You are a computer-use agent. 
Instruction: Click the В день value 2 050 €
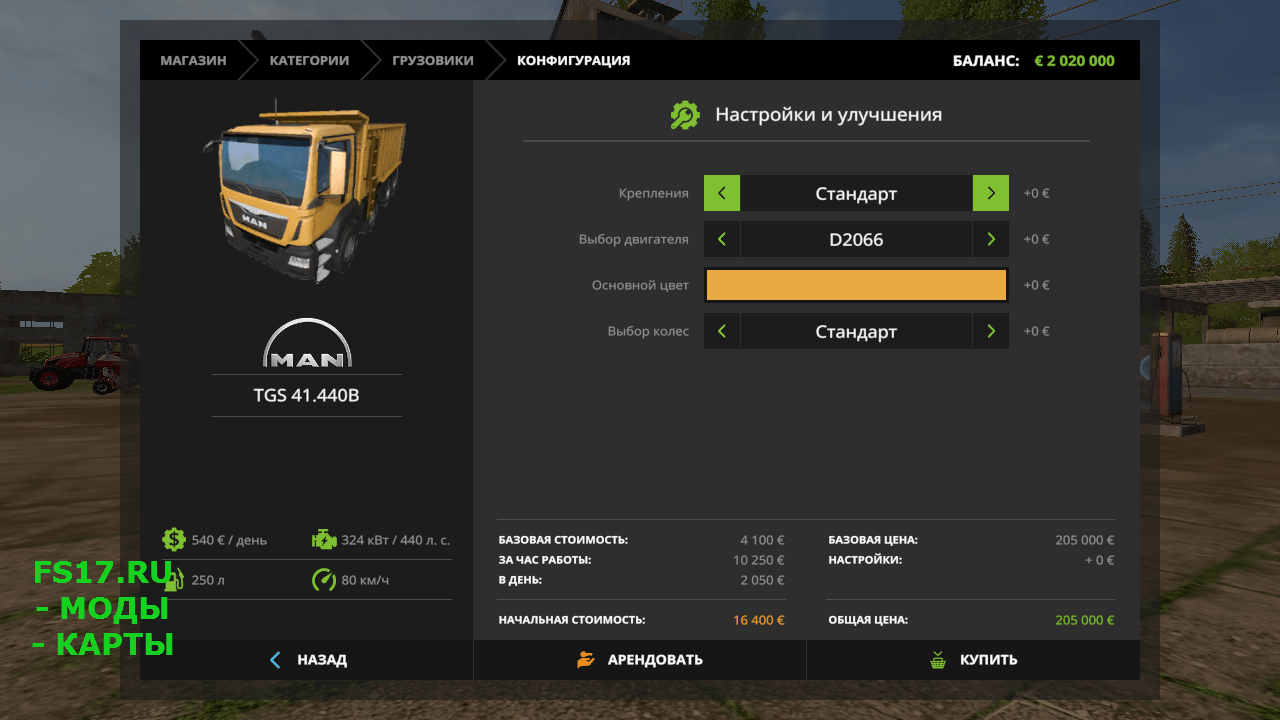pyautogui.click(x=762, y=580)
